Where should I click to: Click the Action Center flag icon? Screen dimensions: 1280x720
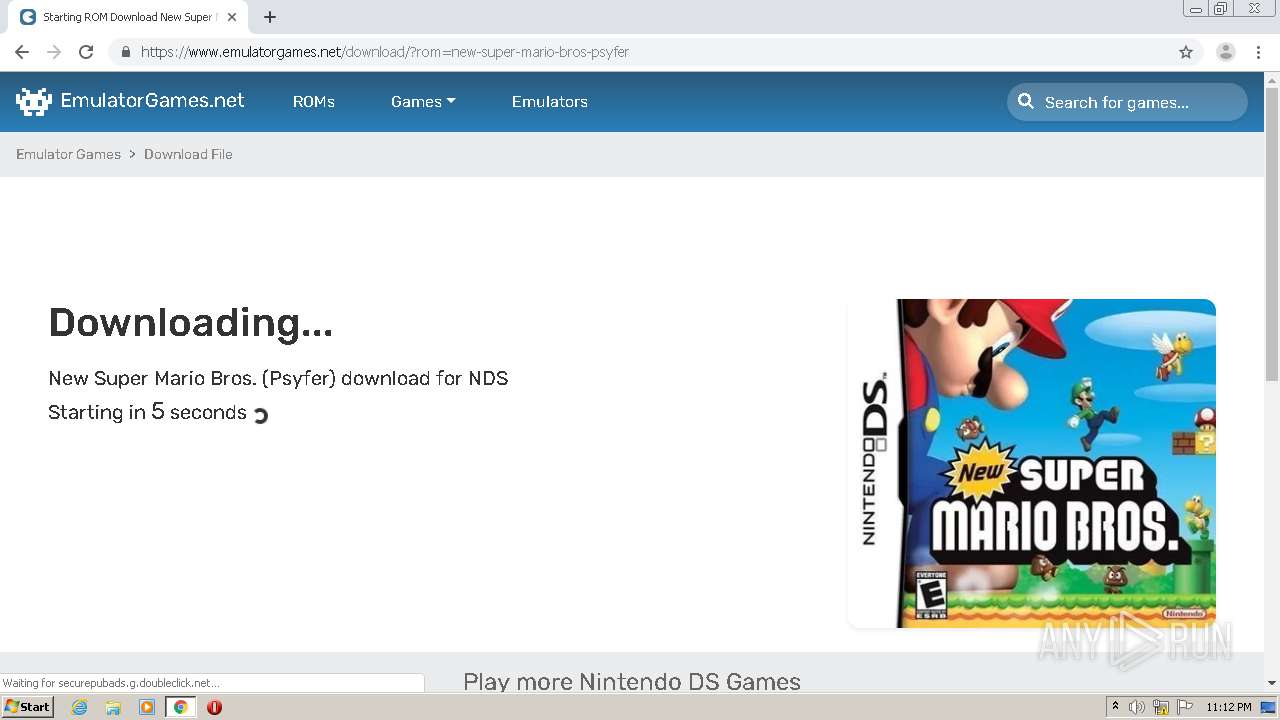pos(1185,707)
